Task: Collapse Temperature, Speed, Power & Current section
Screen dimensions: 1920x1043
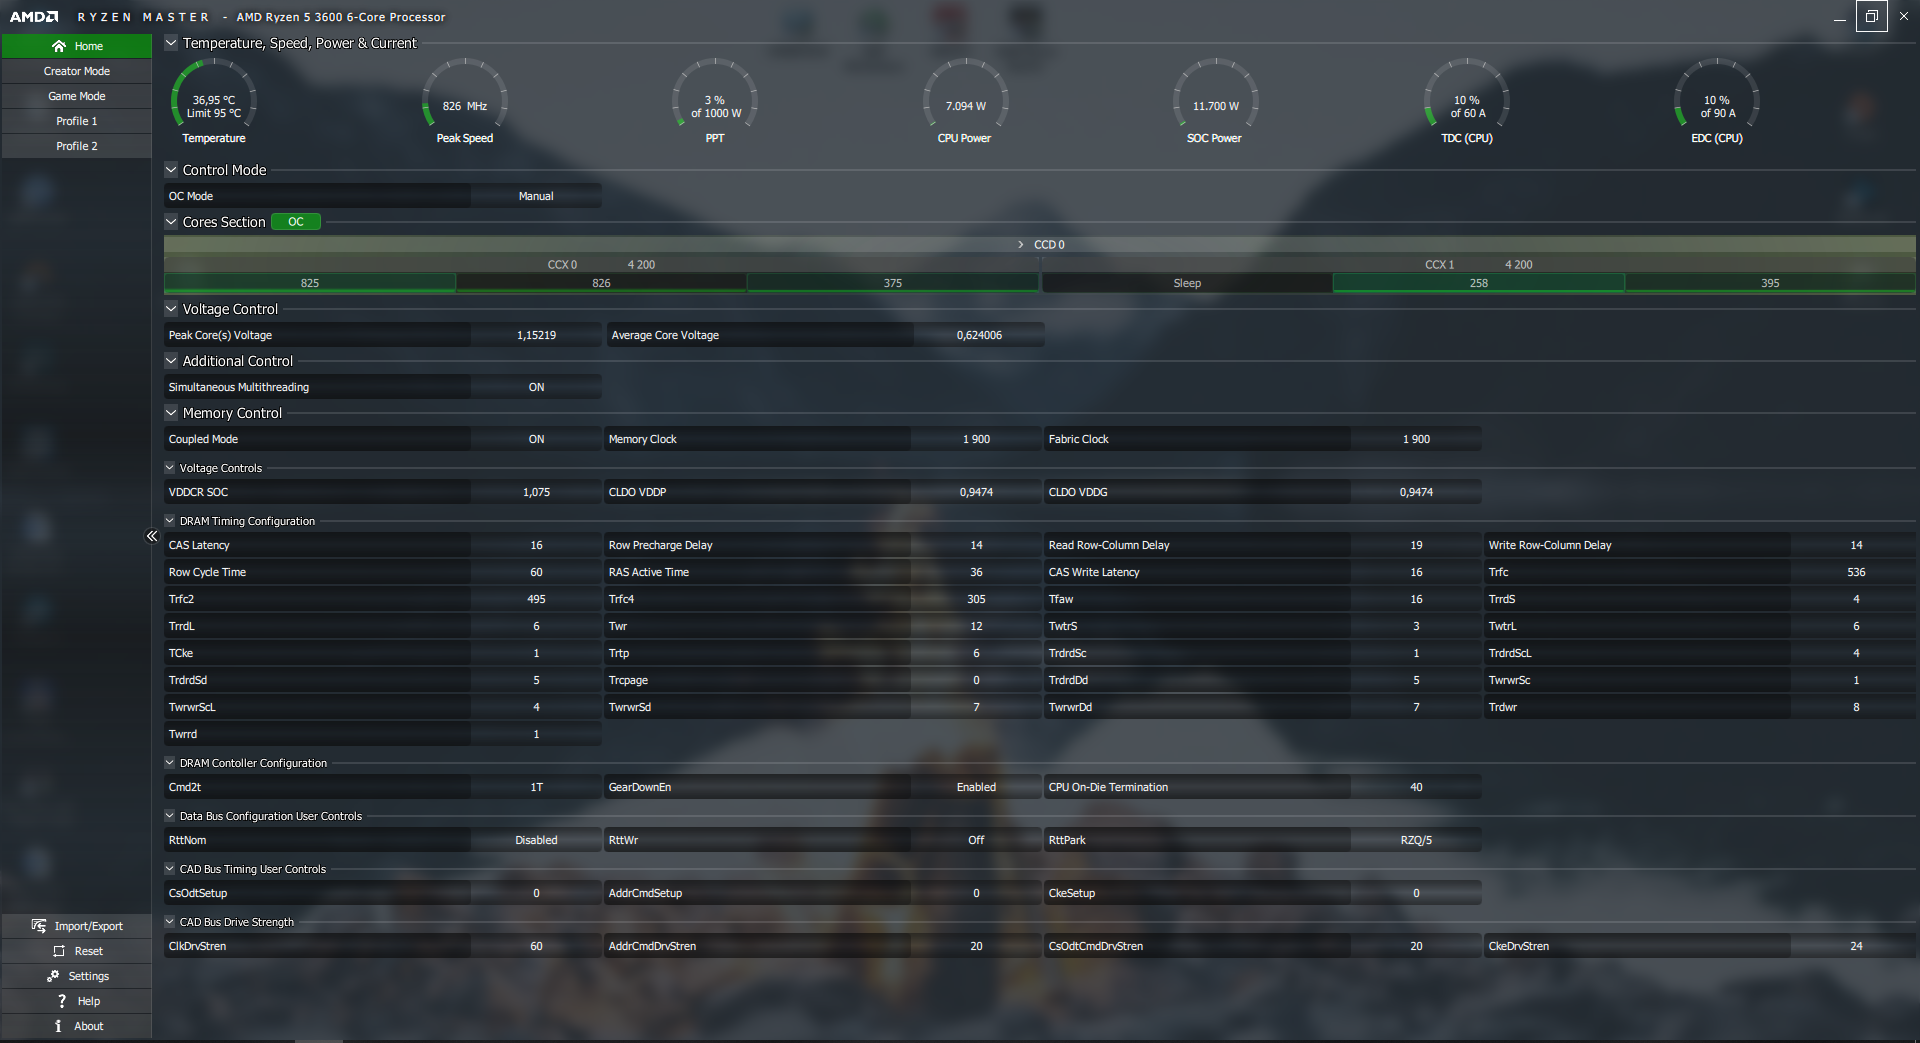Action: [171, 43]
